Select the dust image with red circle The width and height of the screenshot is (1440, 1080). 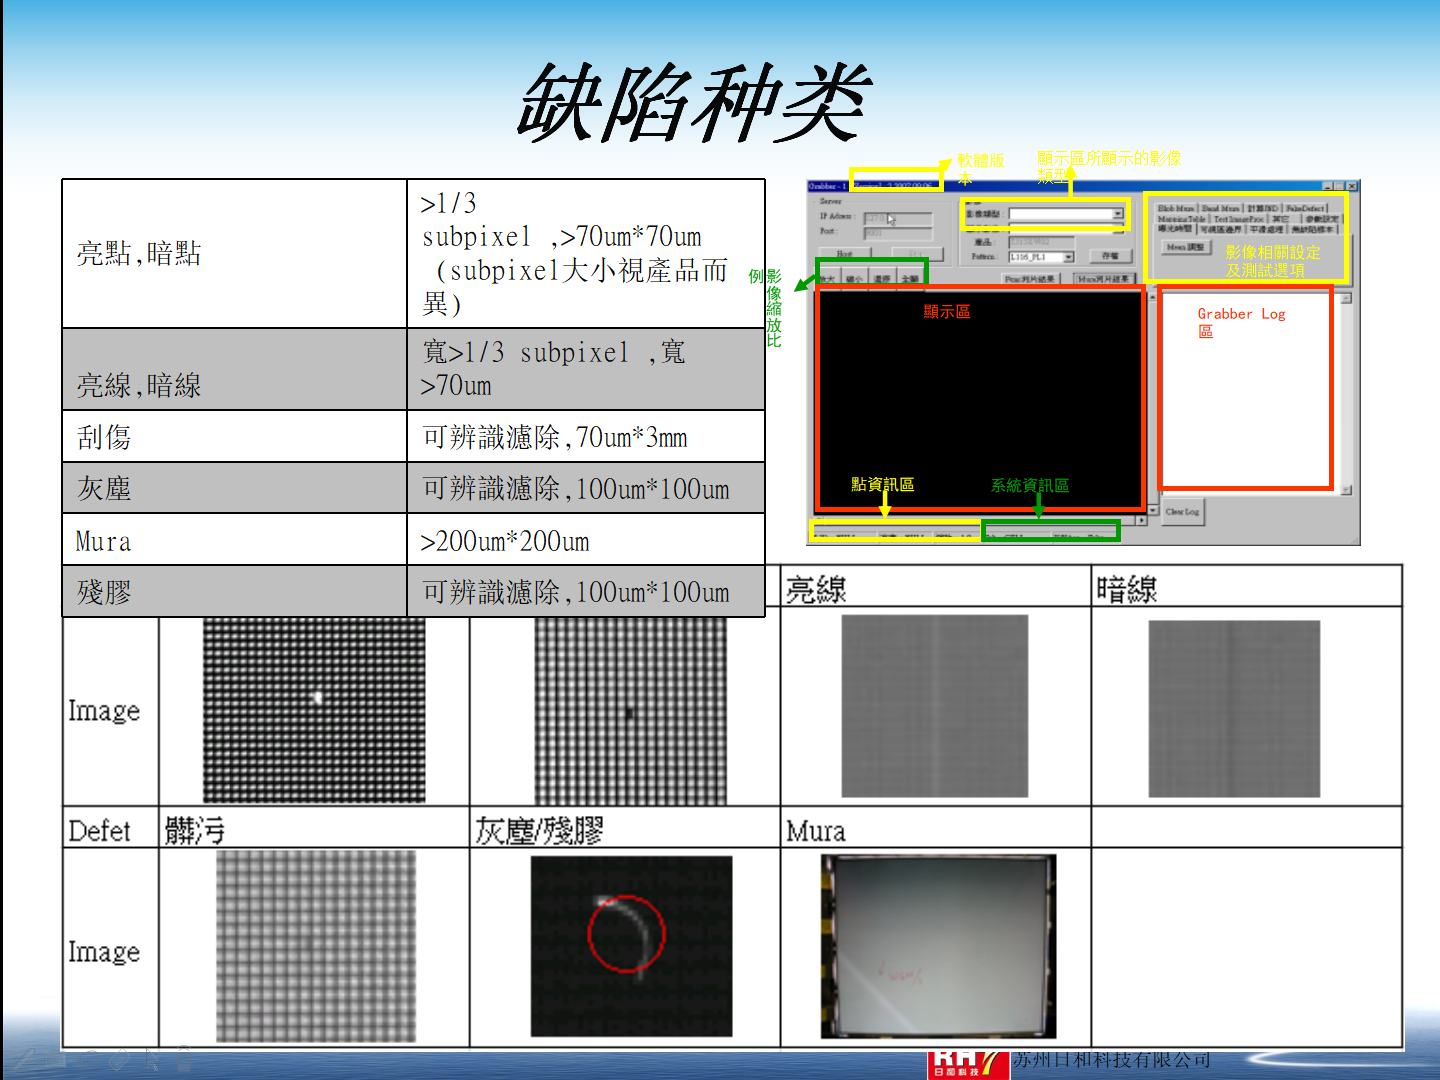tap(631, 946)
